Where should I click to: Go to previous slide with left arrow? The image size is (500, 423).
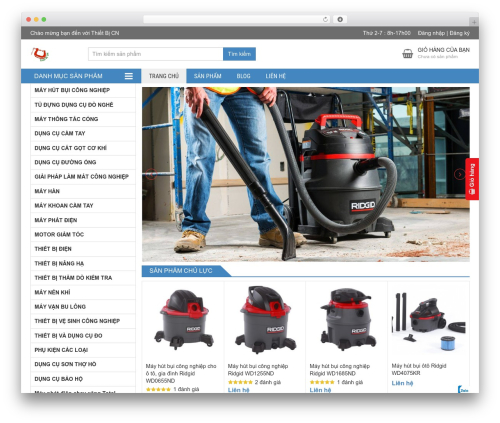click(x=151, y=174)
